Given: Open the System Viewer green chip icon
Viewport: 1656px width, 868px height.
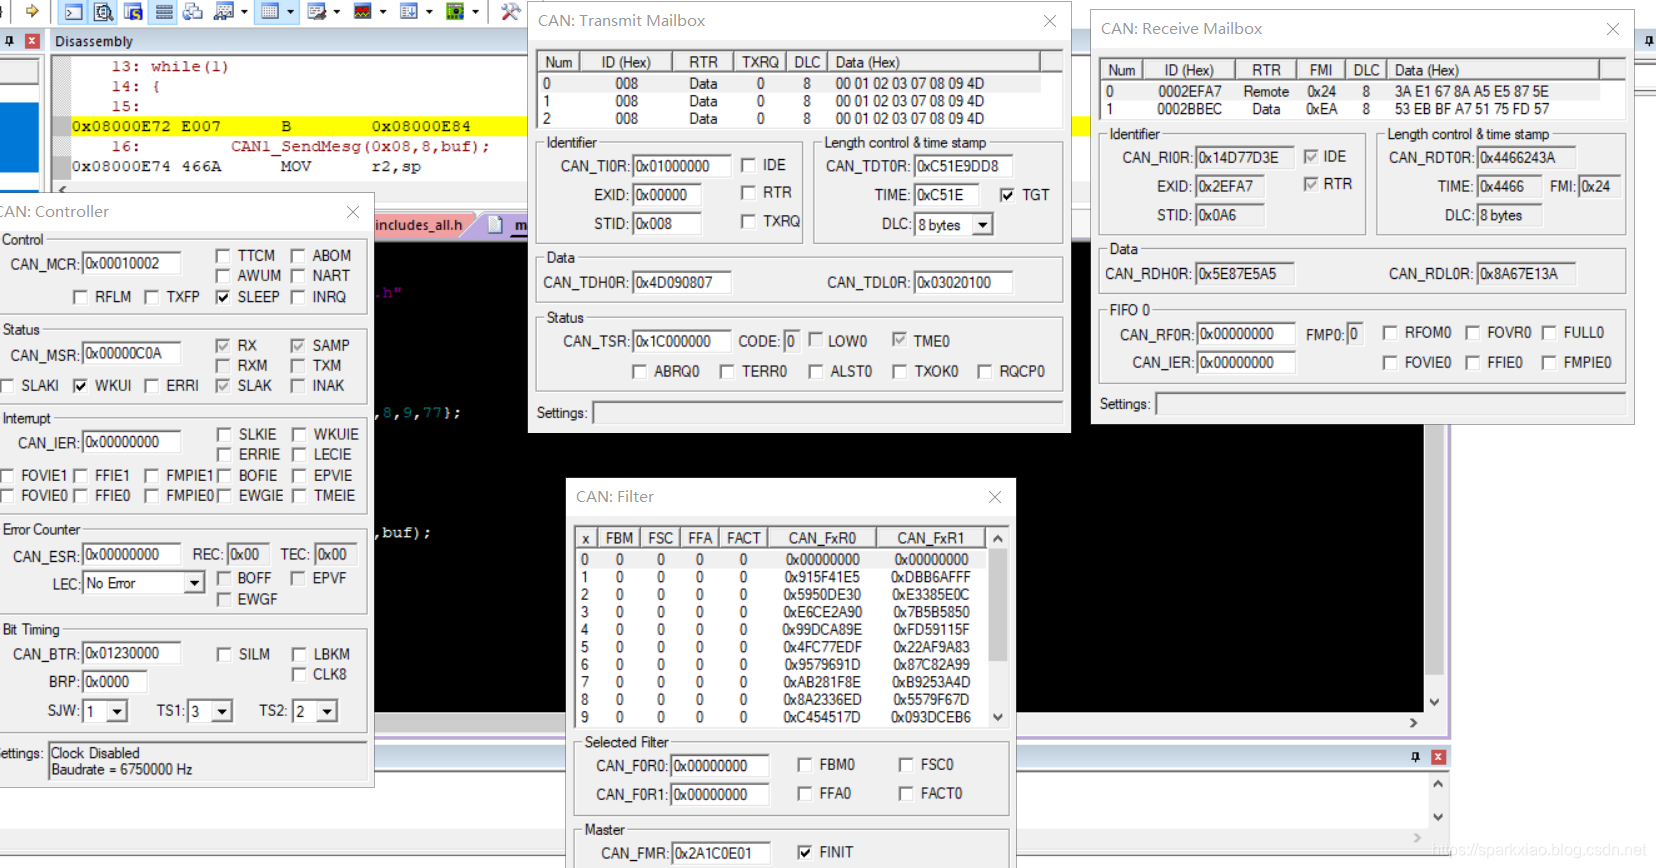Looking at the screenshot, I should click(x=455, y=11).
